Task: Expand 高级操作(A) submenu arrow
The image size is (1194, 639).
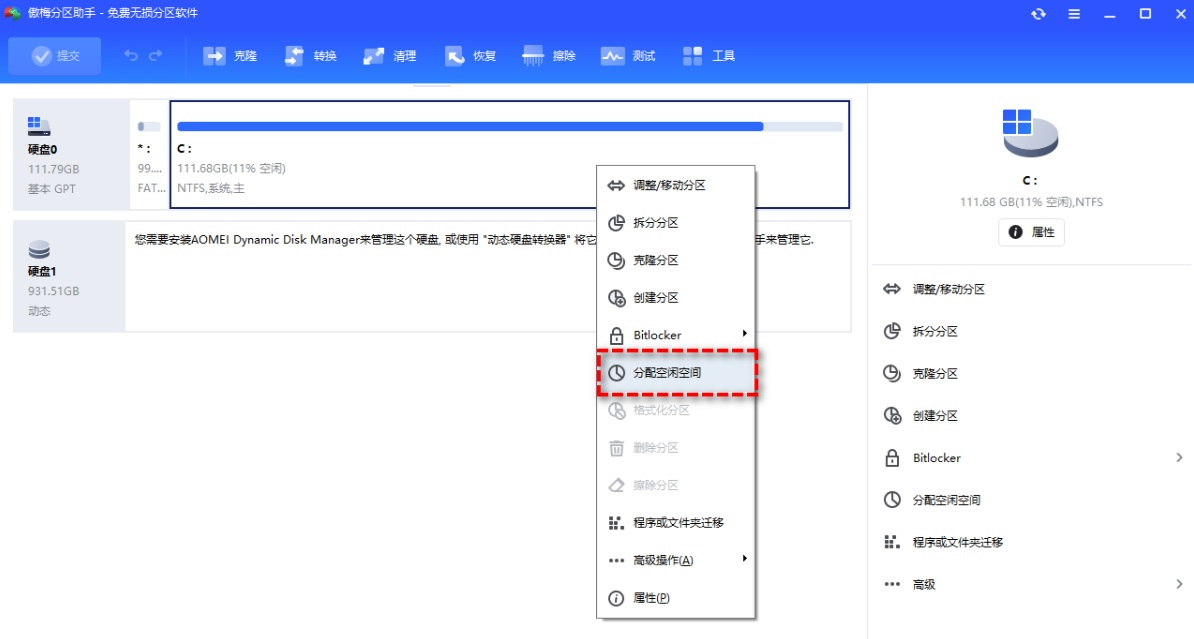Action: point(744,560)
